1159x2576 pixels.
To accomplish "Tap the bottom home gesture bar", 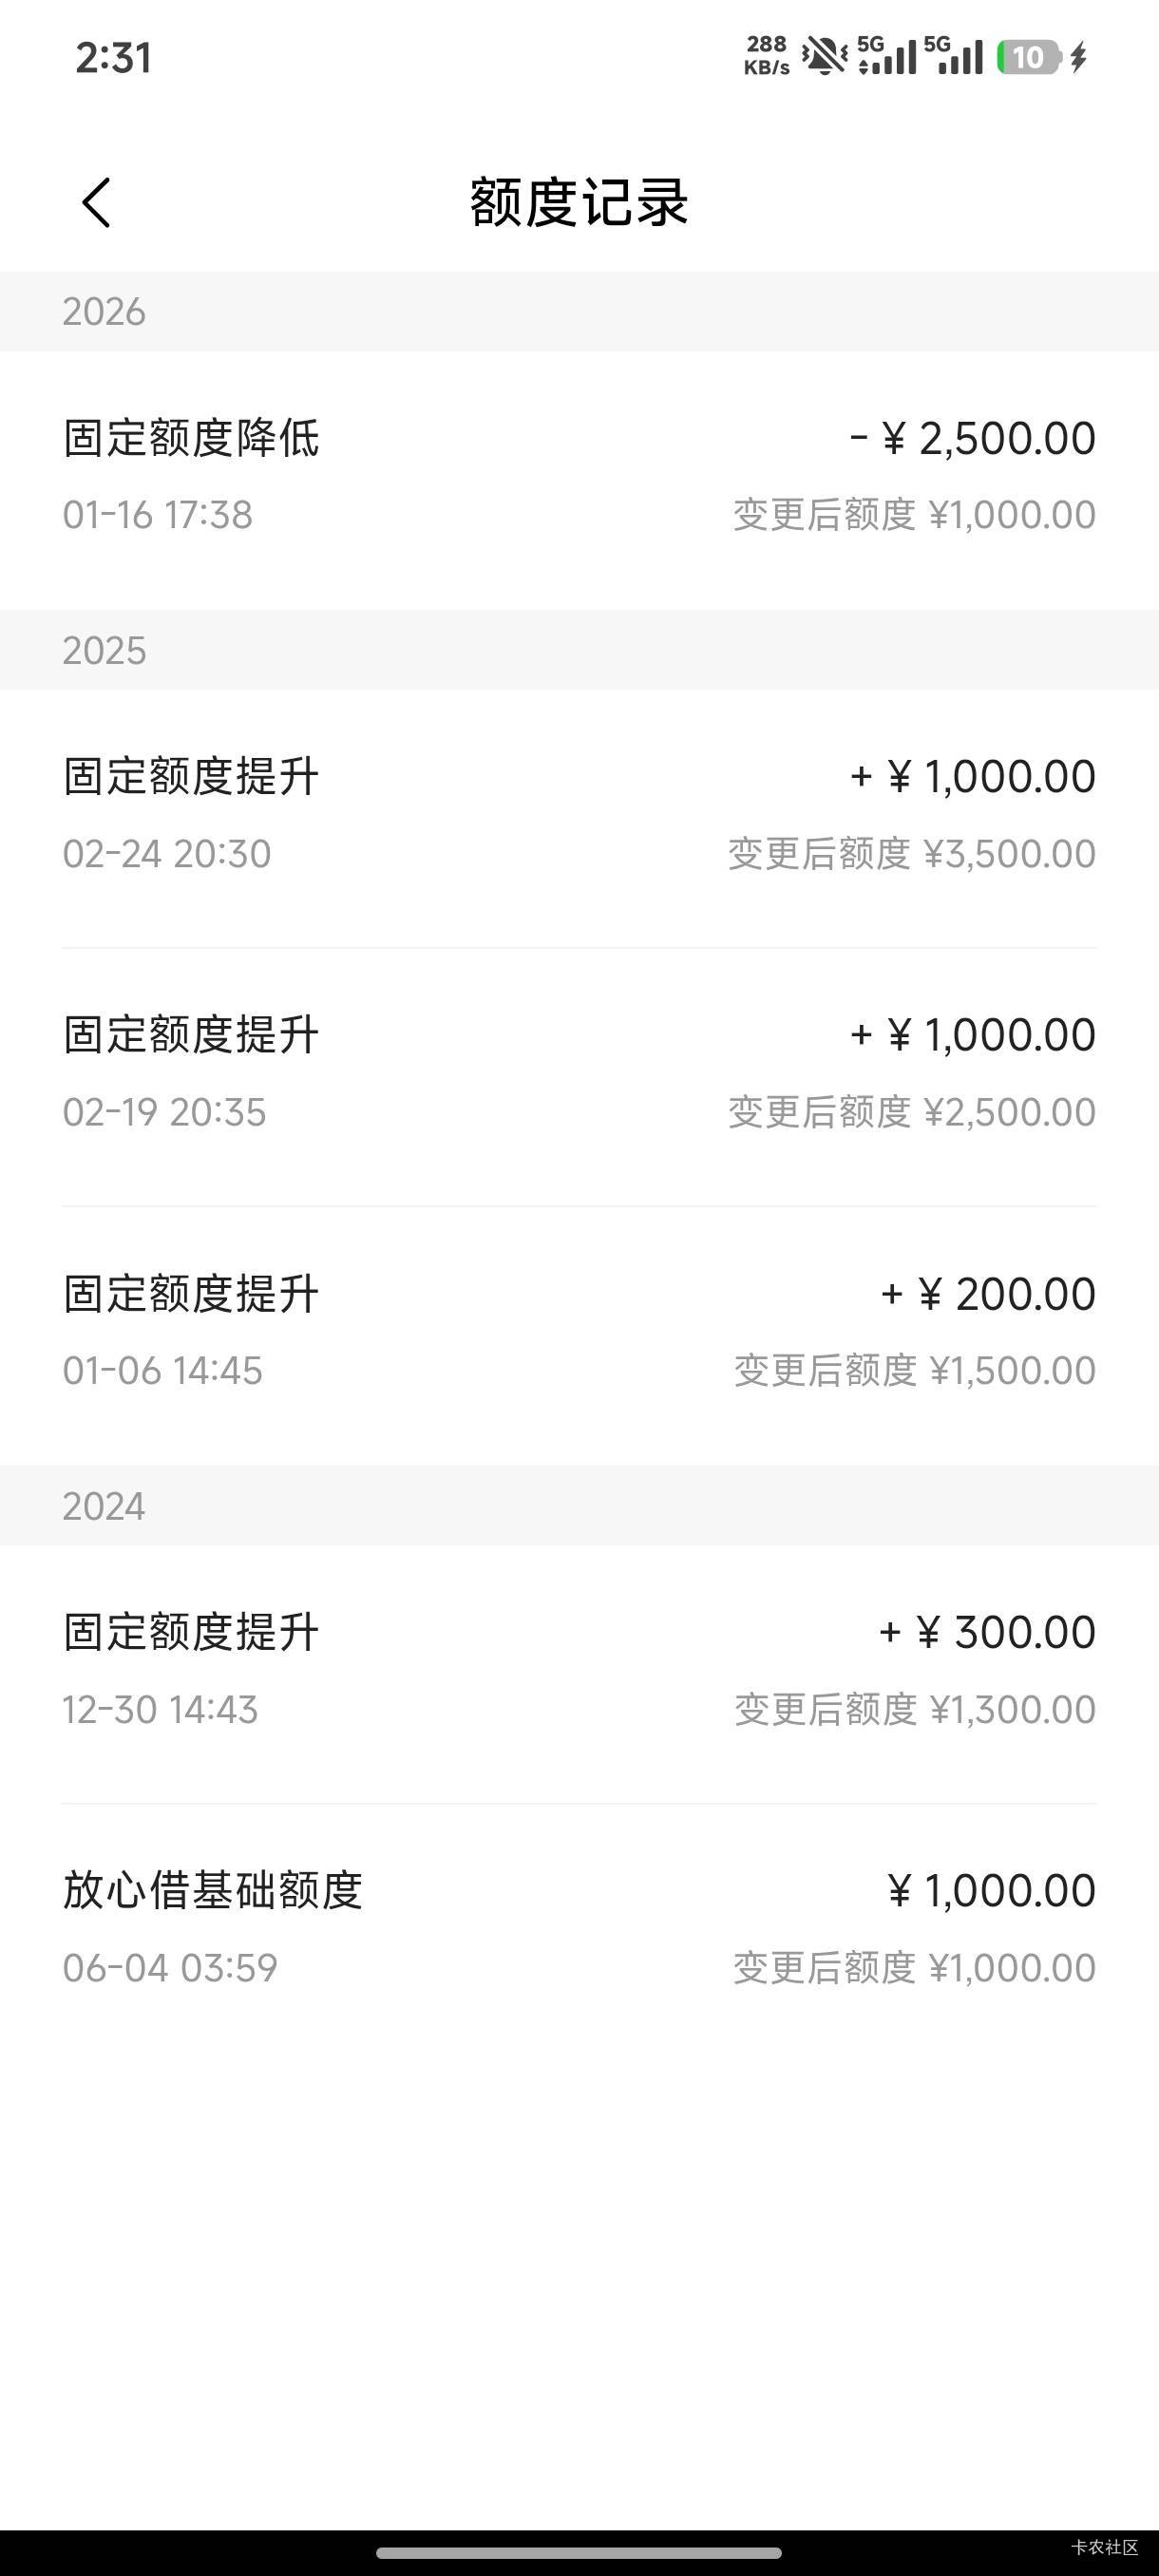I will pyautogui.click(x=579, y=2553).
